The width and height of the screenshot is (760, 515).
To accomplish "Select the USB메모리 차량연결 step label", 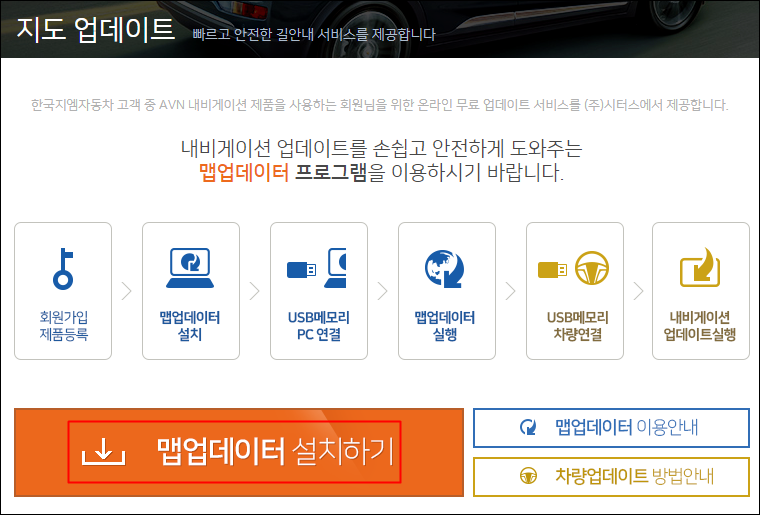I will (577, 326).
